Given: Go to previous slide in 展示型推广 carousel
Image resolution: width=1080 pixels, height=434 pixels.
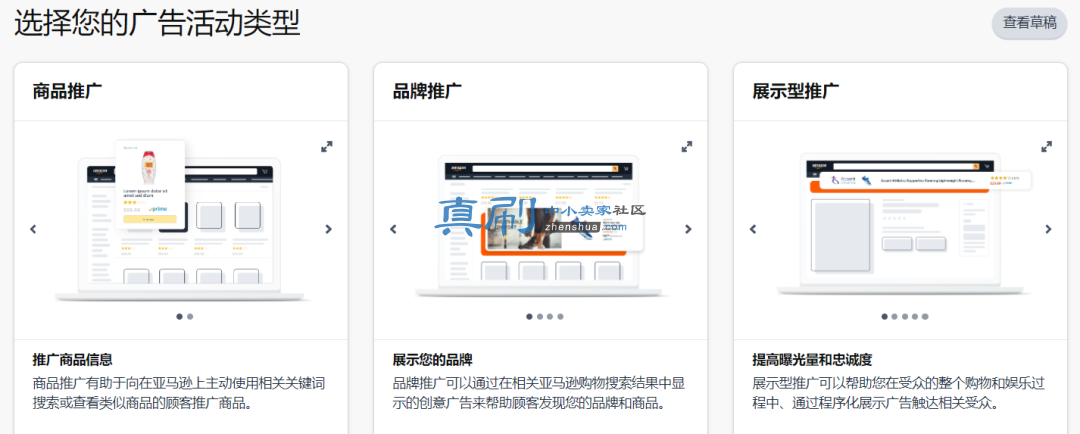Looking at the screenshot, I should pos(753,229).
